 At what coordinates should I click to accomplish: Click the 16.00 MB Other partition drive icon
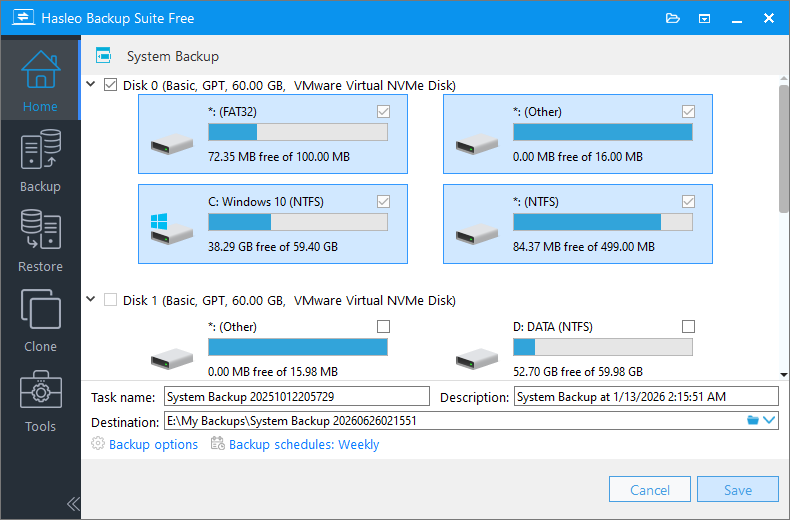click(x=477, y=144)
